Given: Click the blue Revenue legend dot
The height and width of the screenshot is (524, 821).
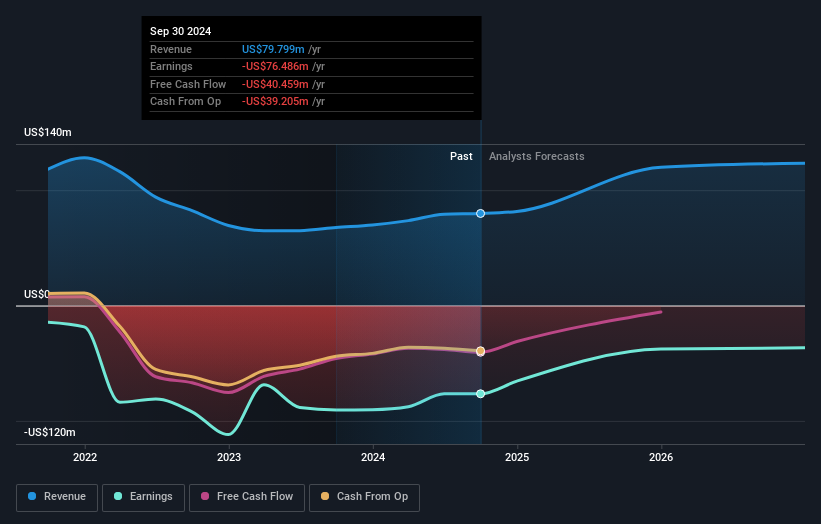Looking at the screenshot, I should point(32,496).
